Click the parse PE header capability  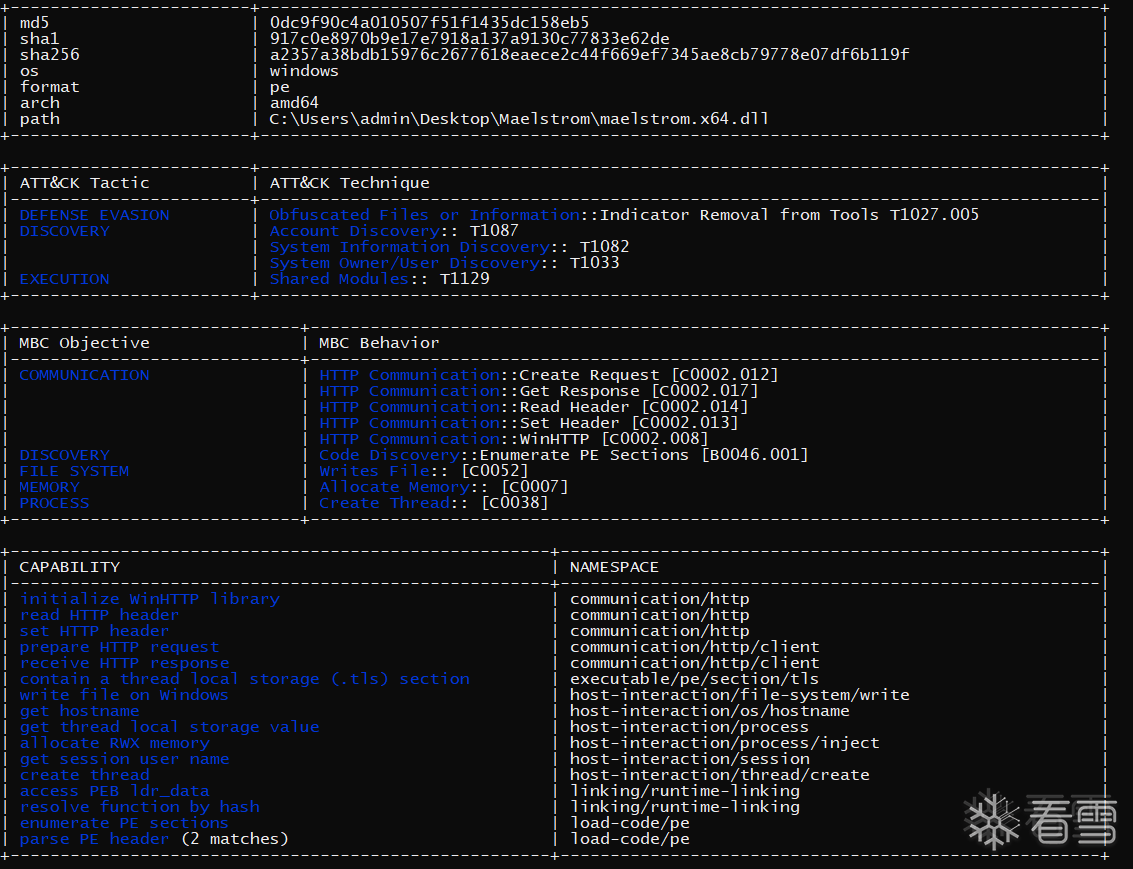coord(94,839)
